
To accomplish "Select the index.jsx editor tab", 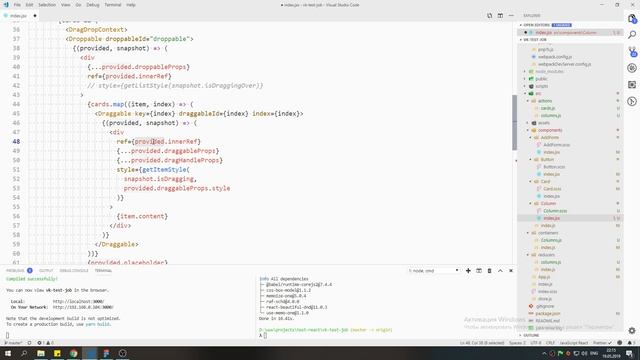I will [x=19, y=16].
